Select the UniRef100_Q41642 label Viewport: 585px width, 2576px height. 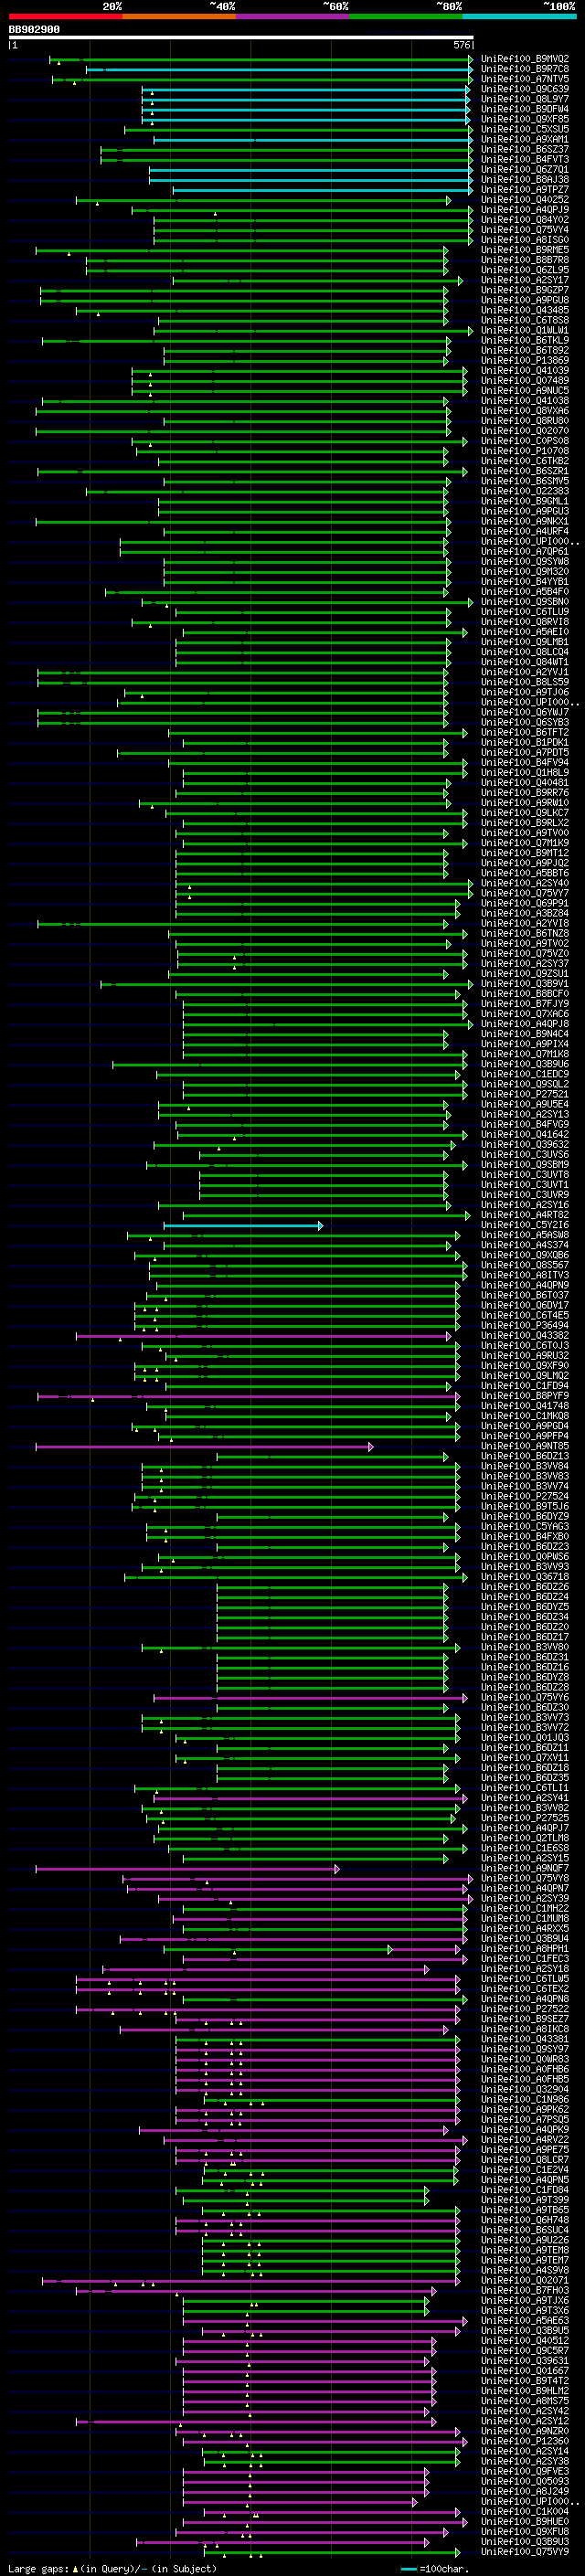(x=525, y=1134)
